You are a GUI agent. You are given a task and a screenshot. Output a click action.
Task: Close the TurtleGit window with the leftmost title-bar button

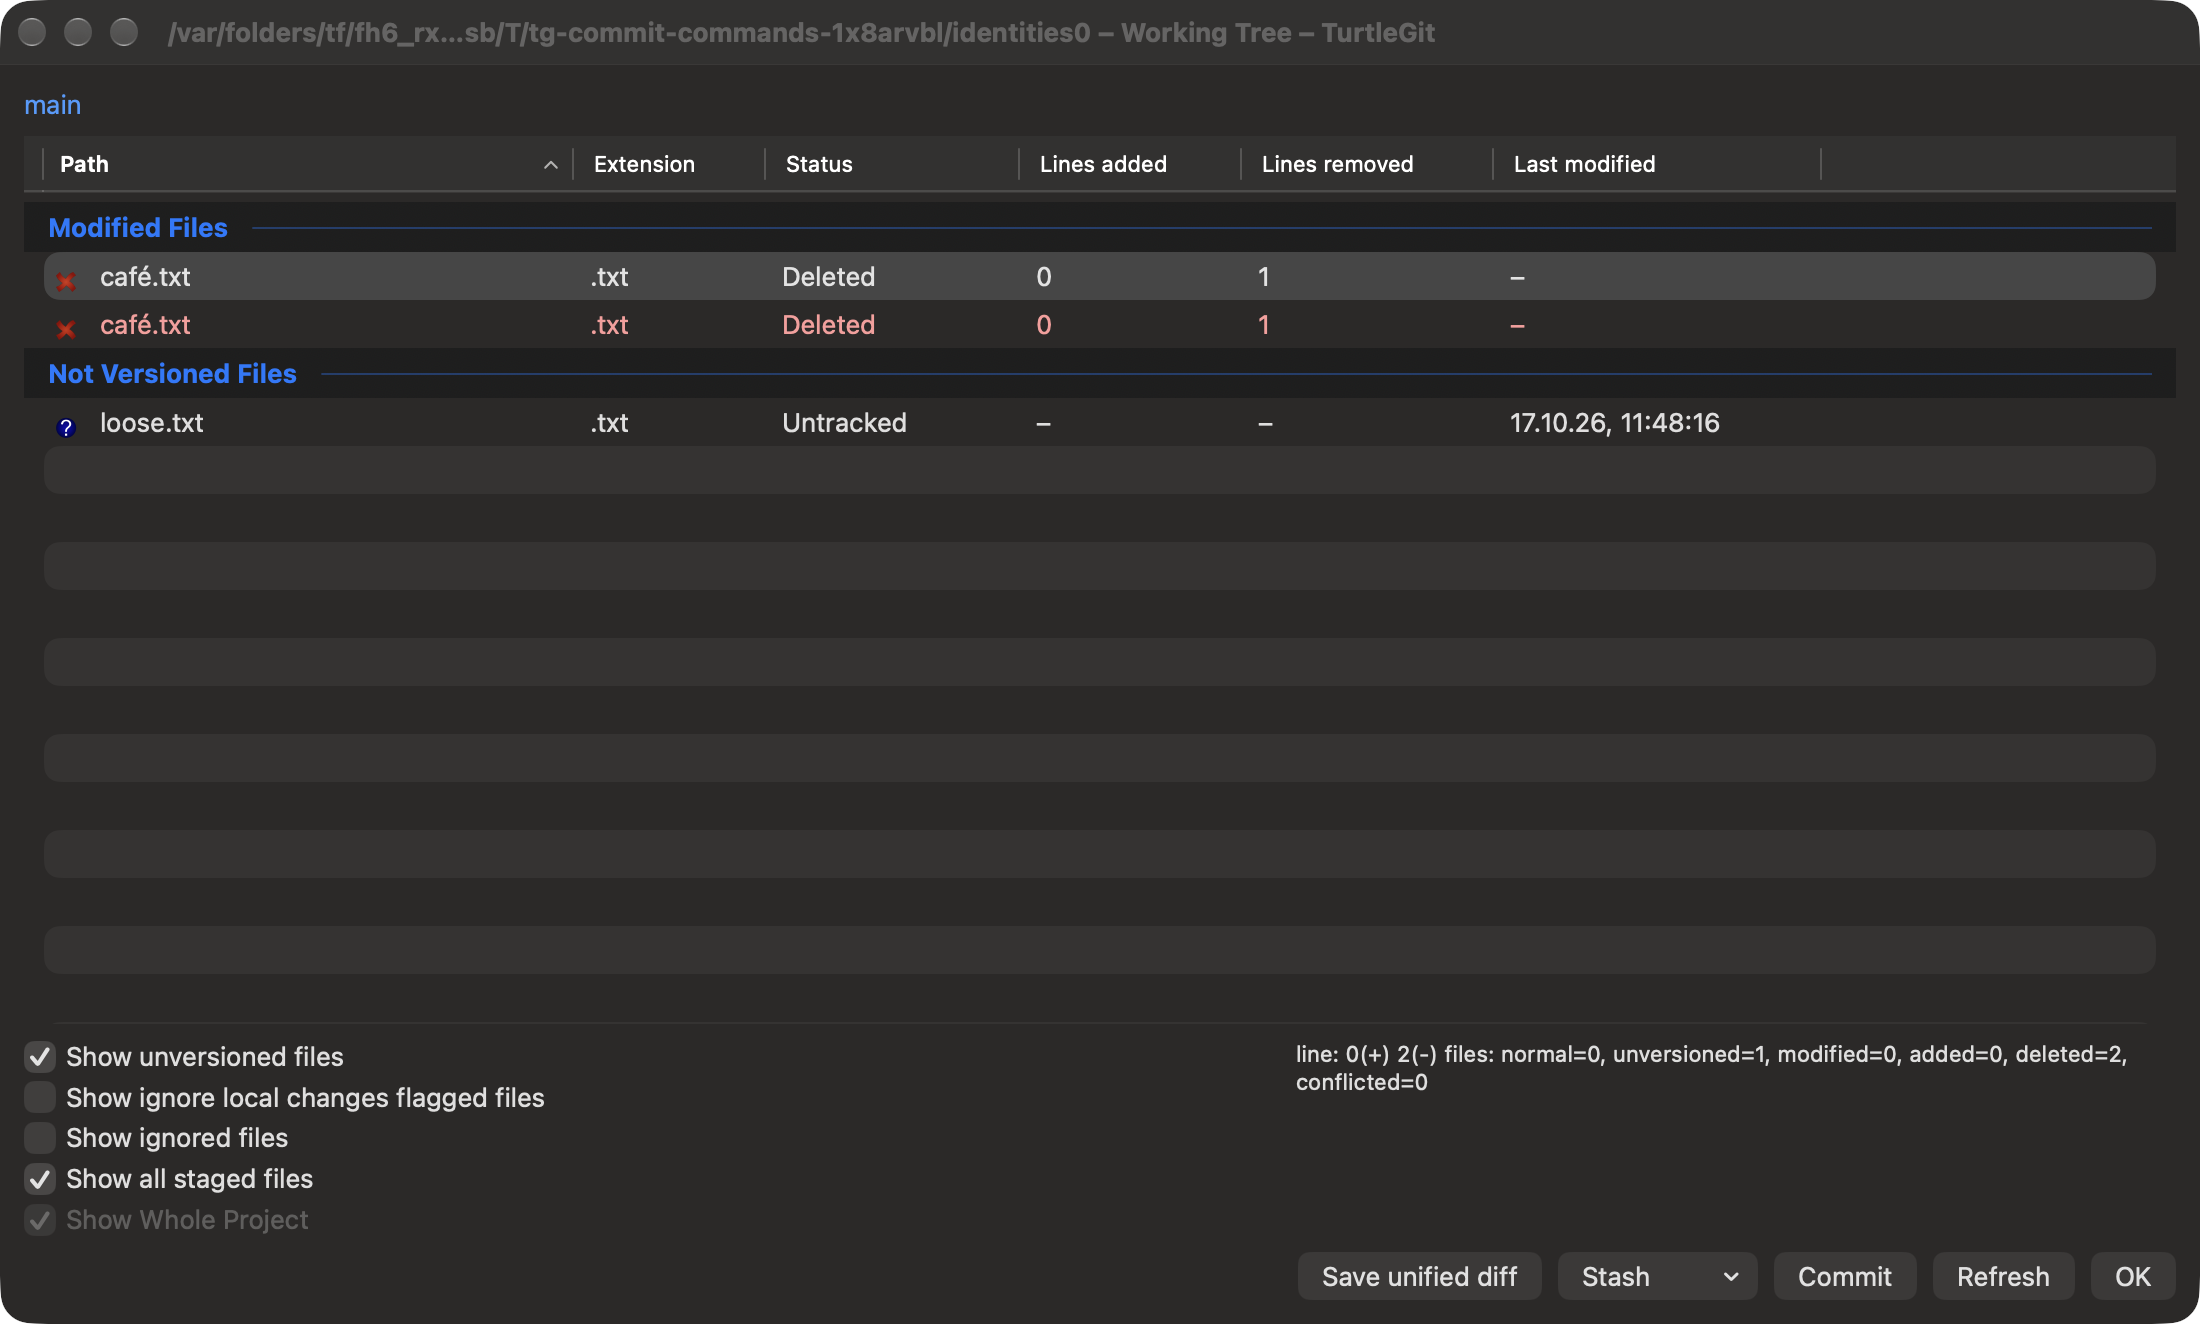click(x=32, y=32)
